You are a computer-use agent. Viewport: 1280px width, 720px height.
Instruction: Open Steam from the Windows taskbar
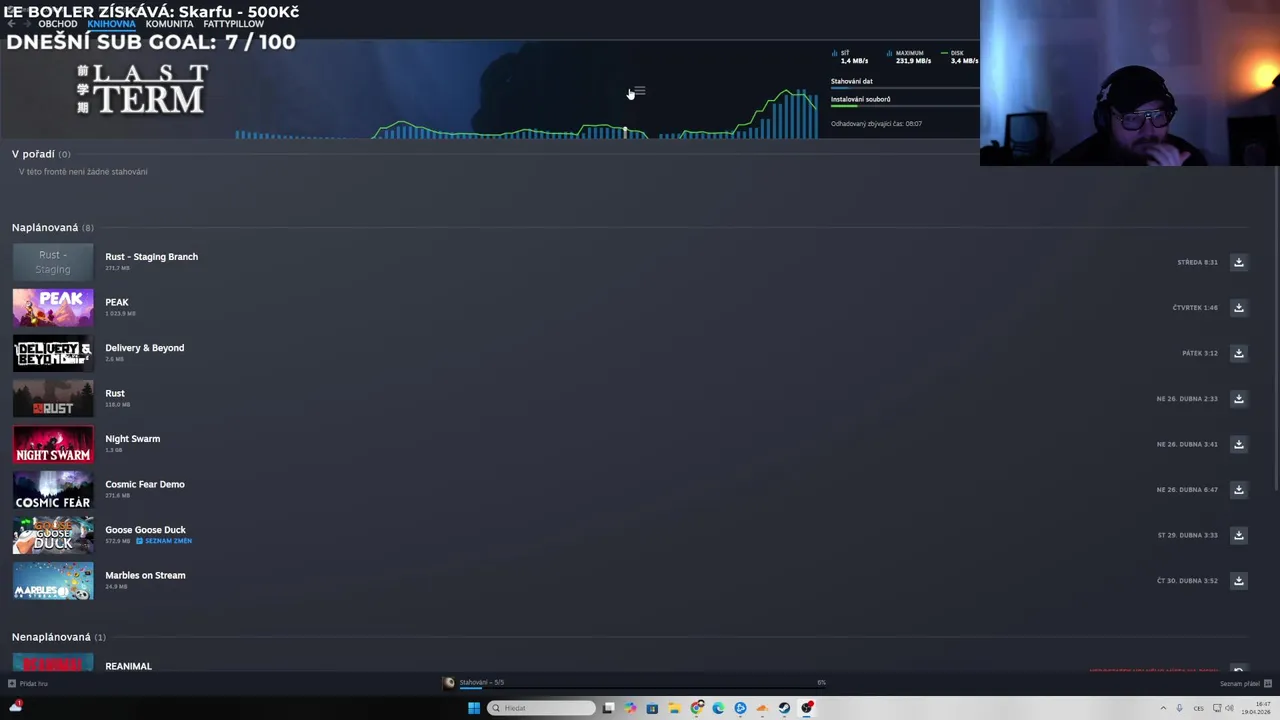(784, 708)
